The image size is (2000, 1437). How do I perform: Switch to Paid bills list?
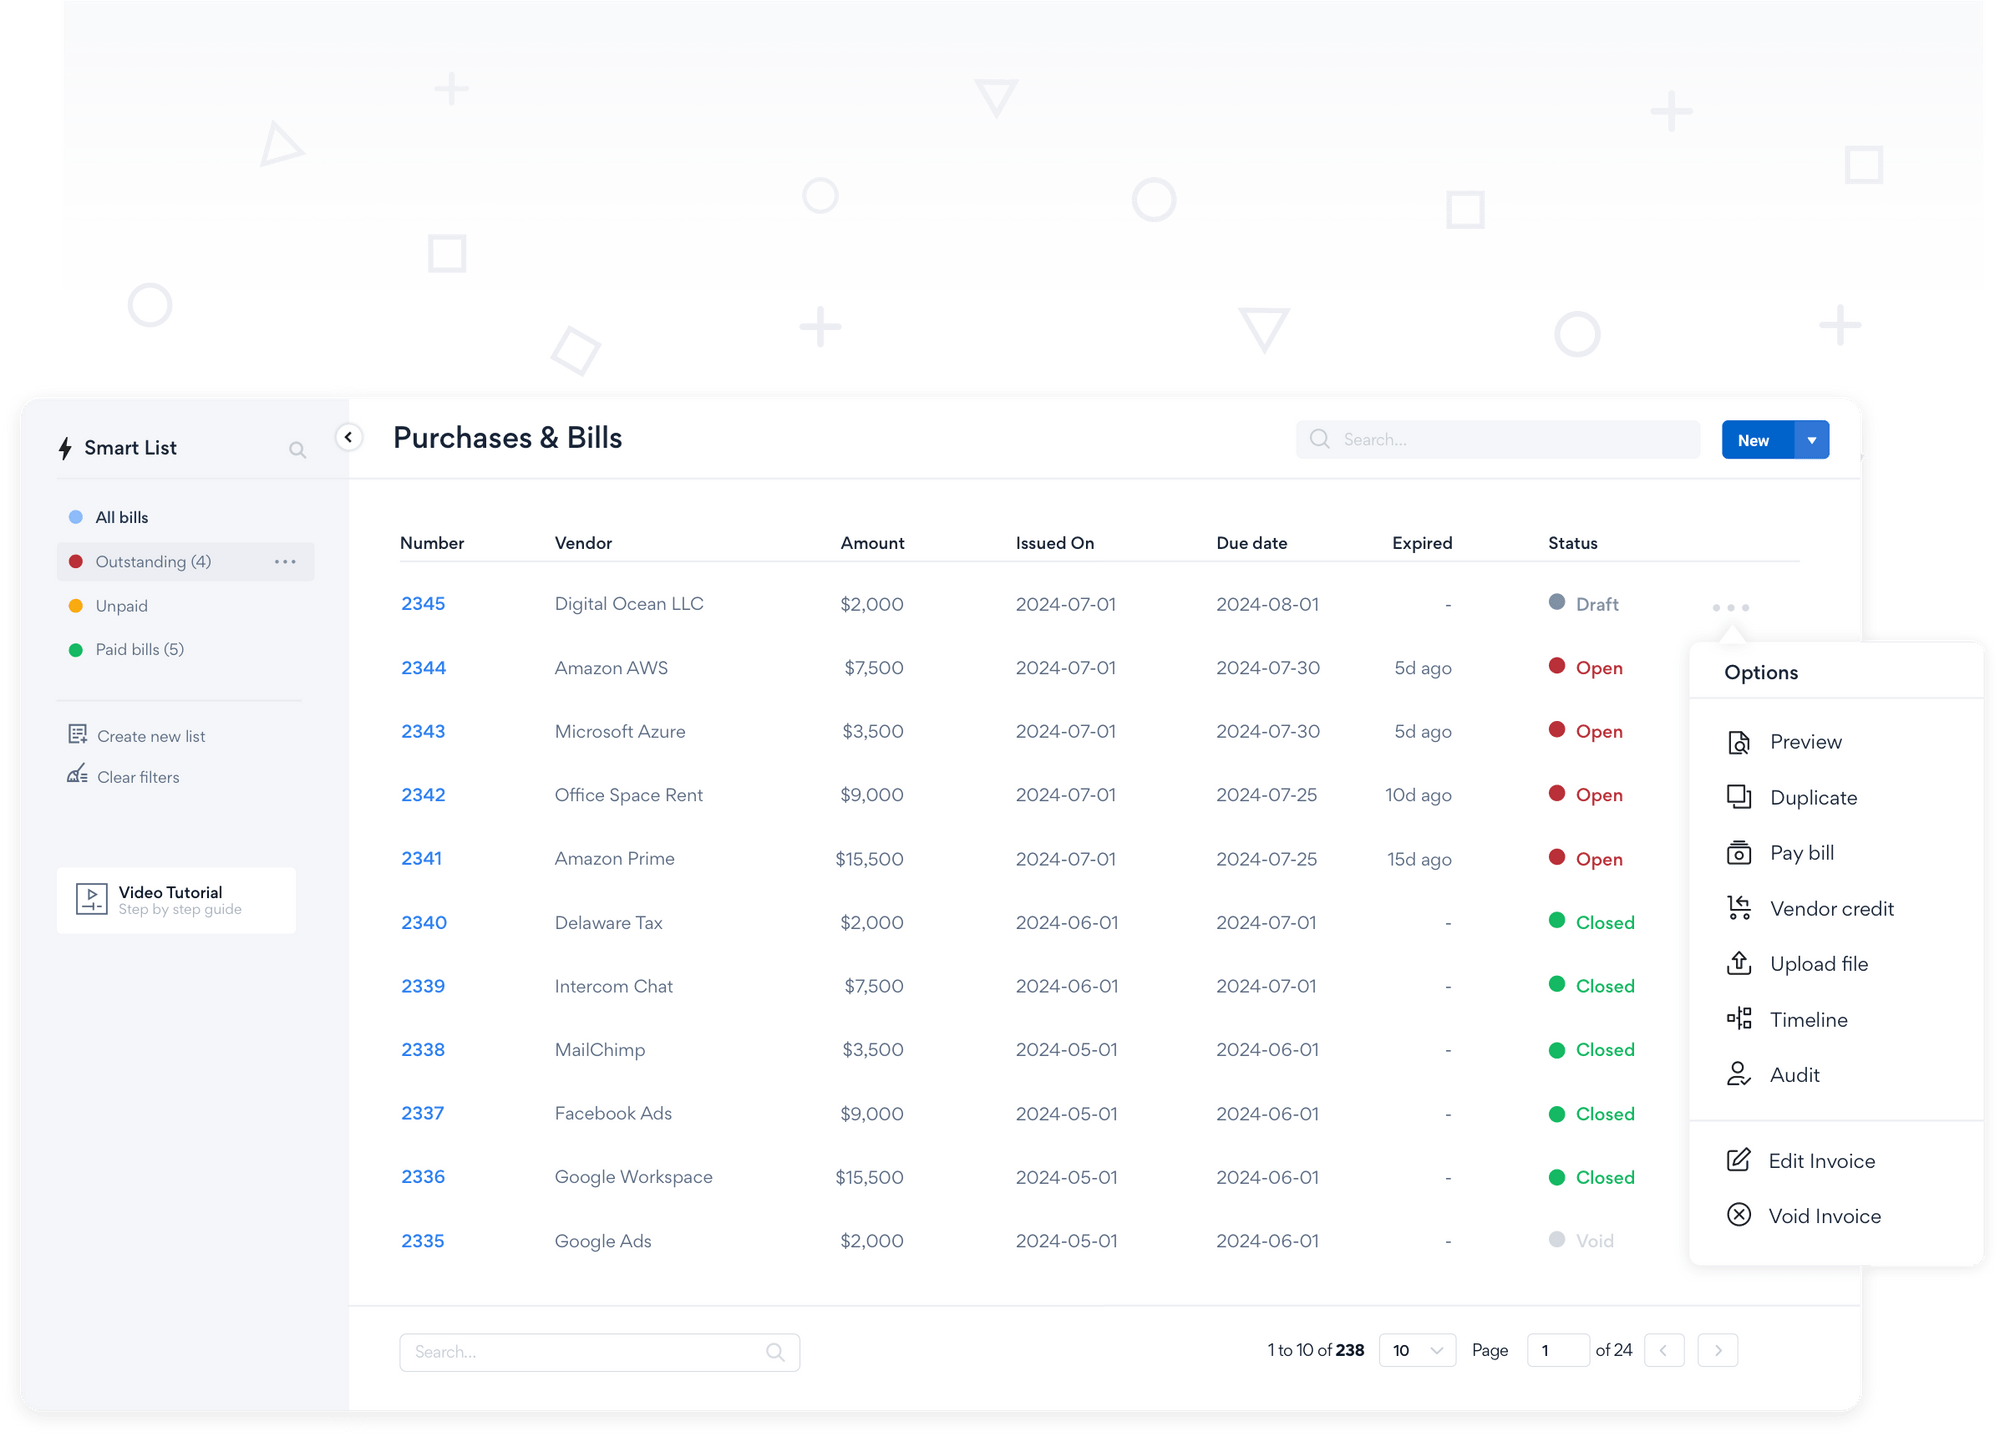click(x=139, y=649)
